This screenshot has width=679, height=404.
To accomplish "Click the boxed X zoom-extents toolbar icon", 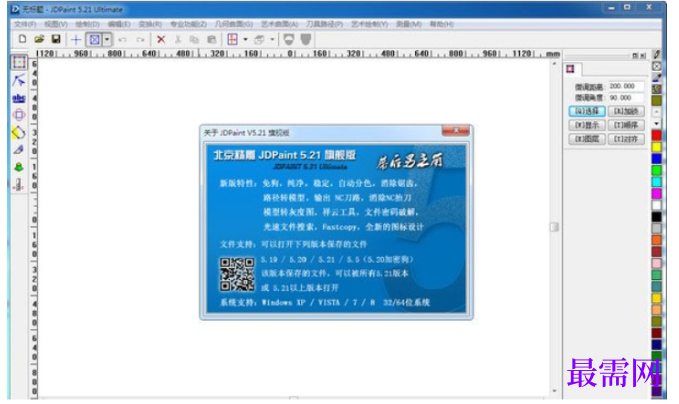I will tap(94, 40).
